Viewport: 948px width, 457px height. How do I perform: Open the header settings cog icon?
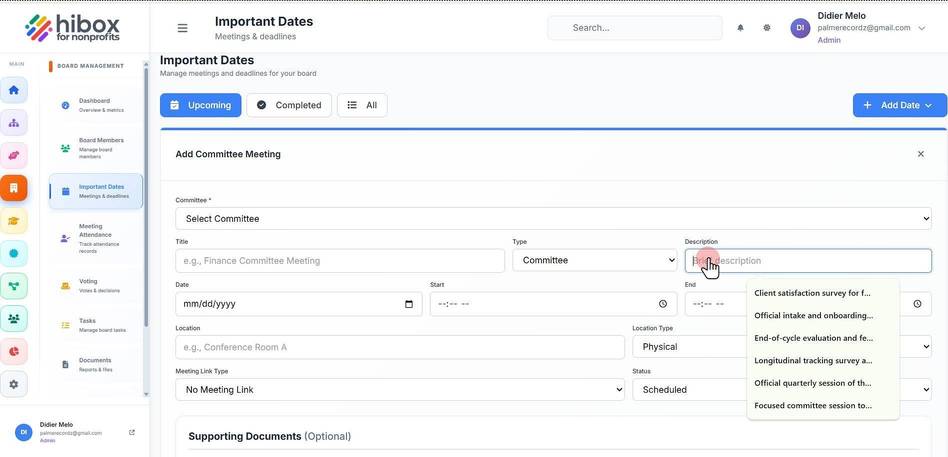(x=767, y=28)
